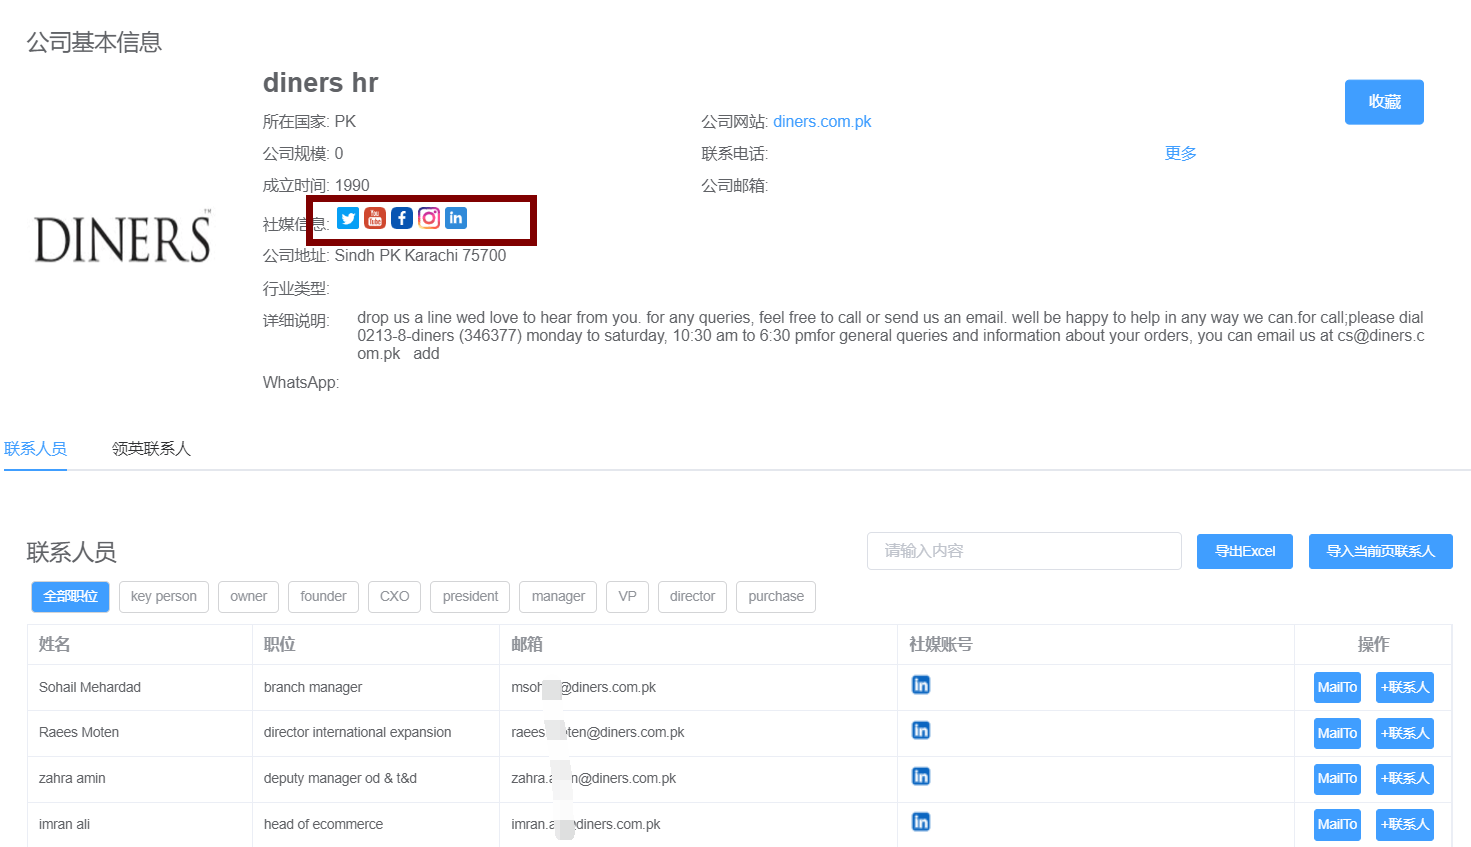Click the WhatsApp: label
The height and width of the screenshot is (847, 1471).
tap(301, 382)
